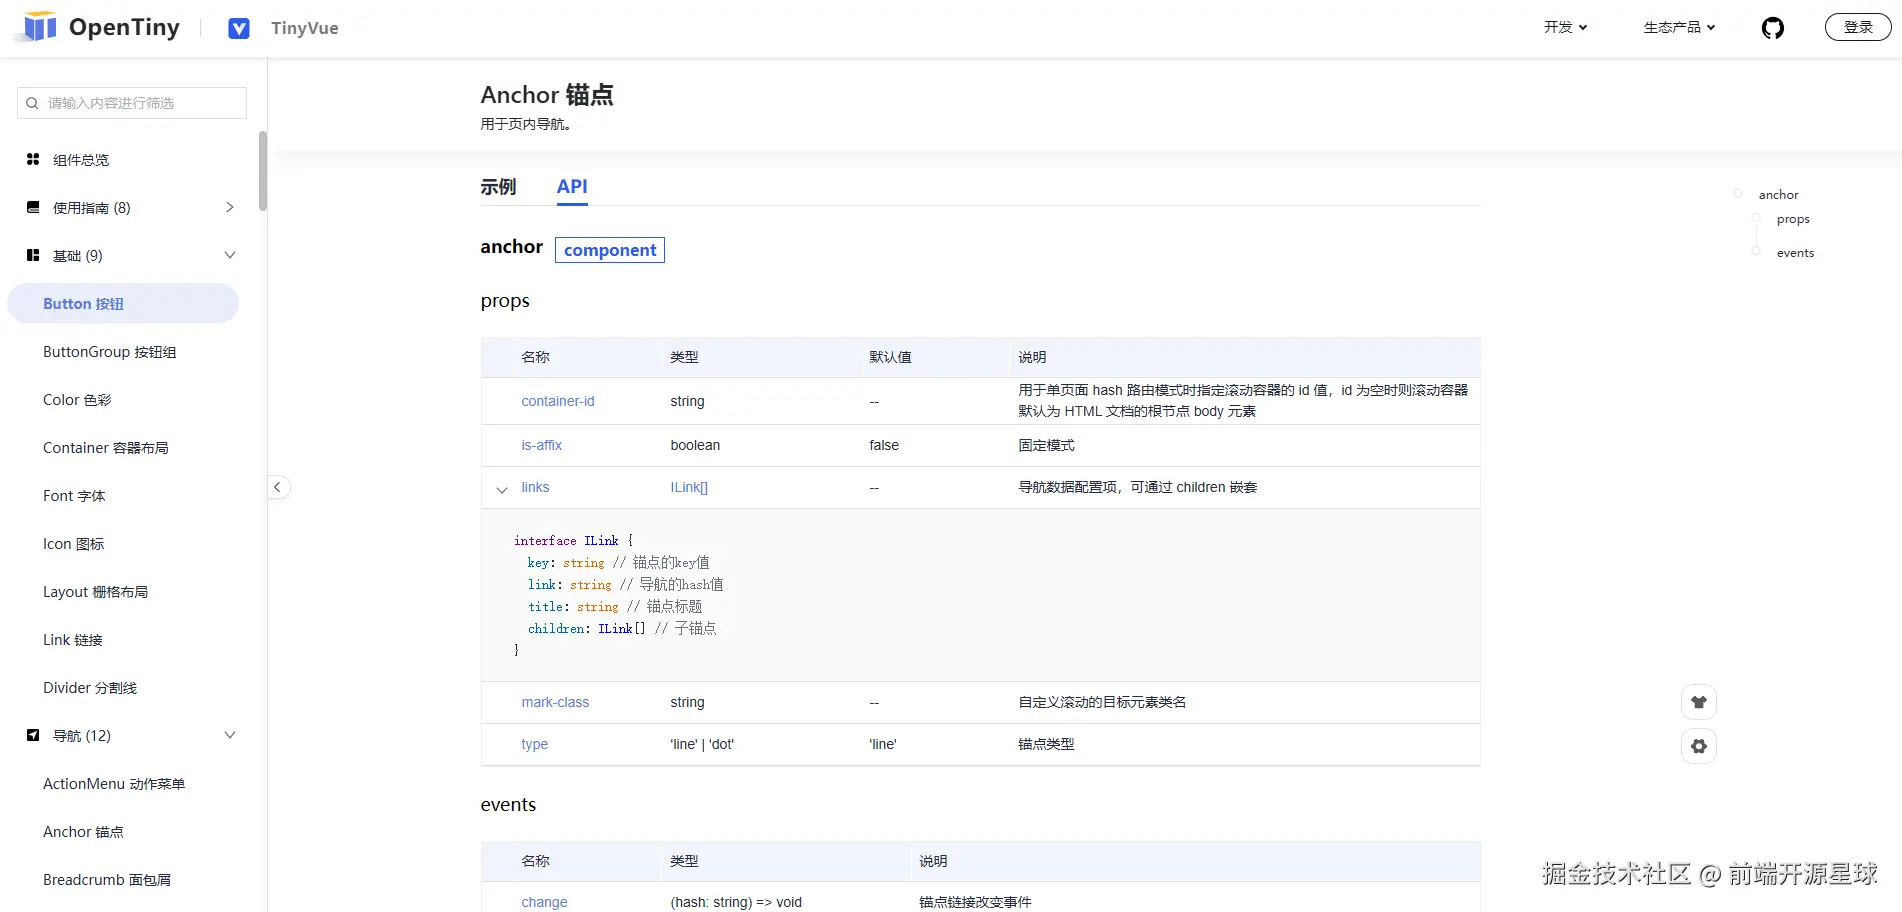Viewport: 1902px width, 912px height.
Task: Select Container 容器布局 in the sidebar
Action: pyautogui.click(x=106, y=448)
